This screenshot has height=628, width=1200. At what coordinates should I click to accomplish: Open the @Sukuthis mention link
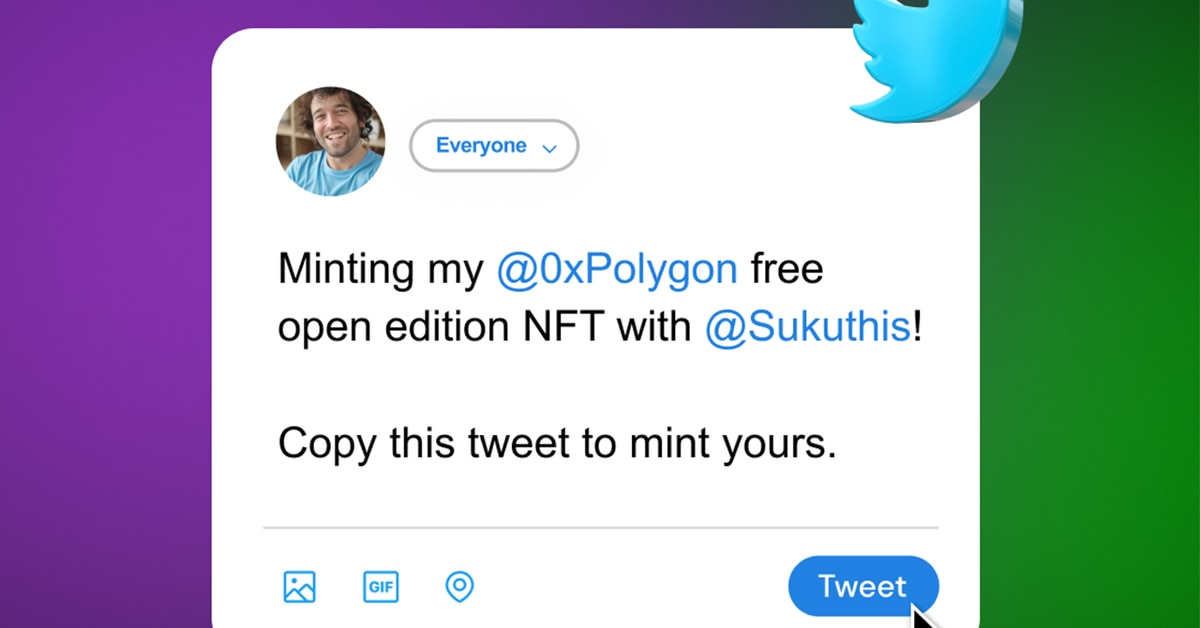click(808, 328)
